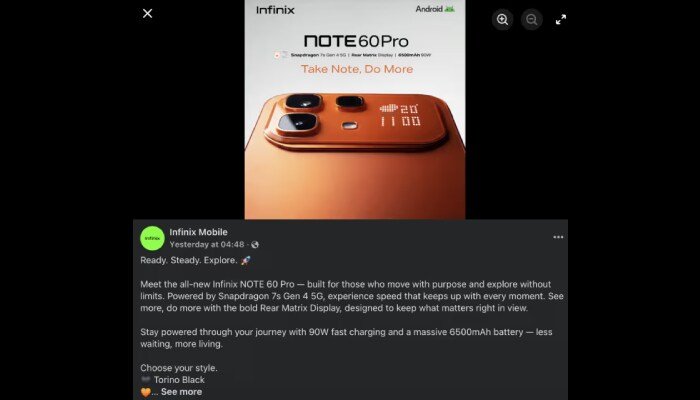This screenshot has height=400, width=700.
Task: Click the 'Take Note, Do More' tagline
Action: tap(357, 69)
